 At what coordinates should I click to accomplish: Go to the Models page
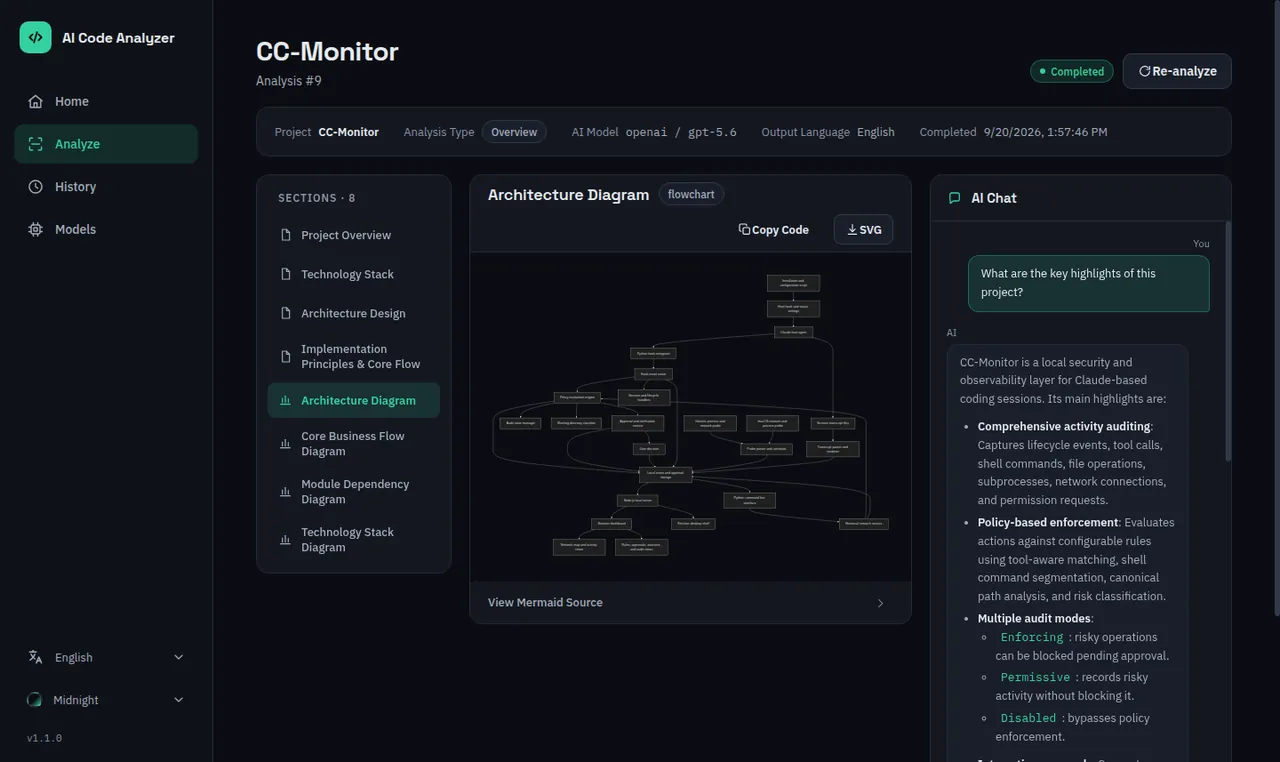point(106,229)
